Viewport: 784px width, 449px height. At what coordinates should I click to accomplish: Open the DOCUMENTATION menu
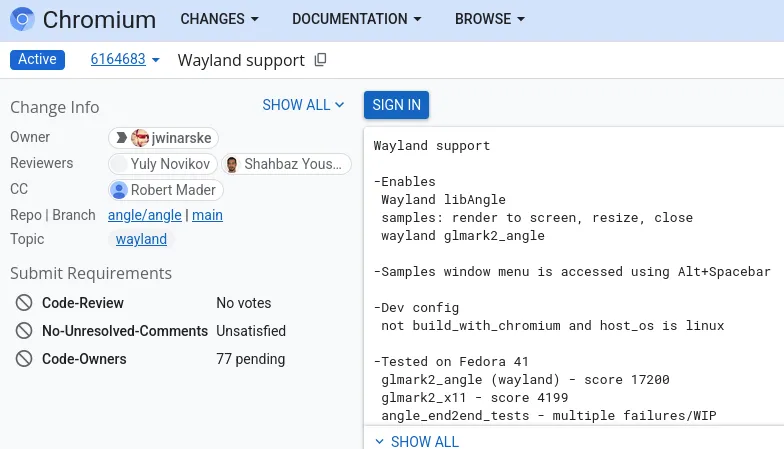pyautogui.click(x=356, y=19)
